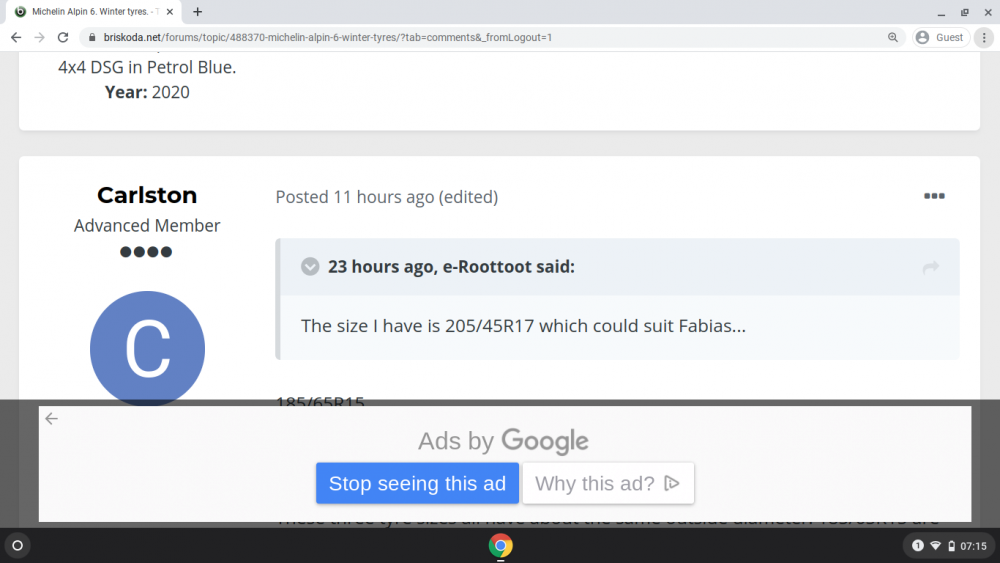Click the Wi-Fi icon in system tray
Screen dimensions: 1000x563
pyautogui.click(x=936, y=546)
